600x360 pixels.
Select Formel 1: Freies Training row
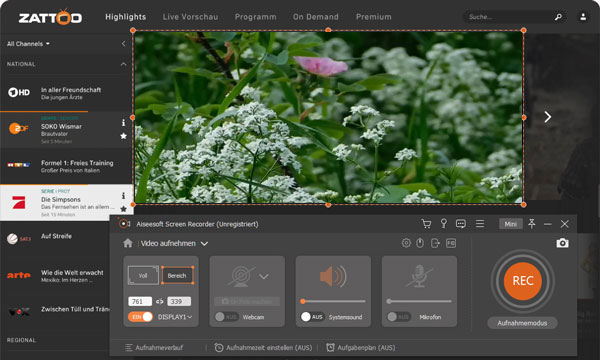(66, 166)
